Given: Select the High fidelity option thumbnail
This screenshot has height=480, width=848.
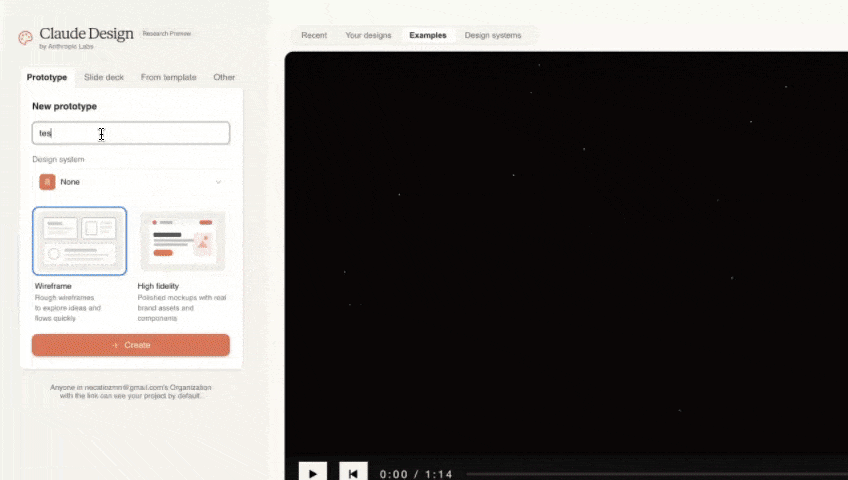Looking at the screenshot, I should click(183, 241).
